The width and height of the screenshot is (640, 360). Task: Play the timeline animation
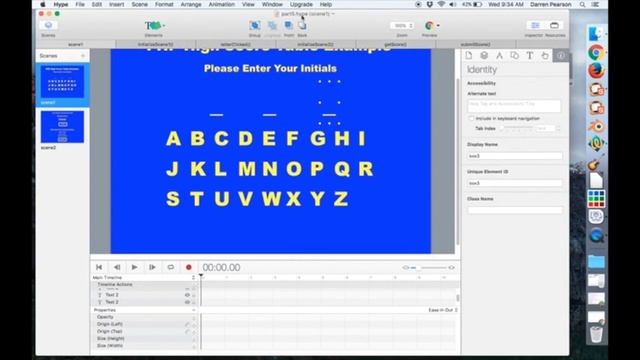click(x=134, y=267)
